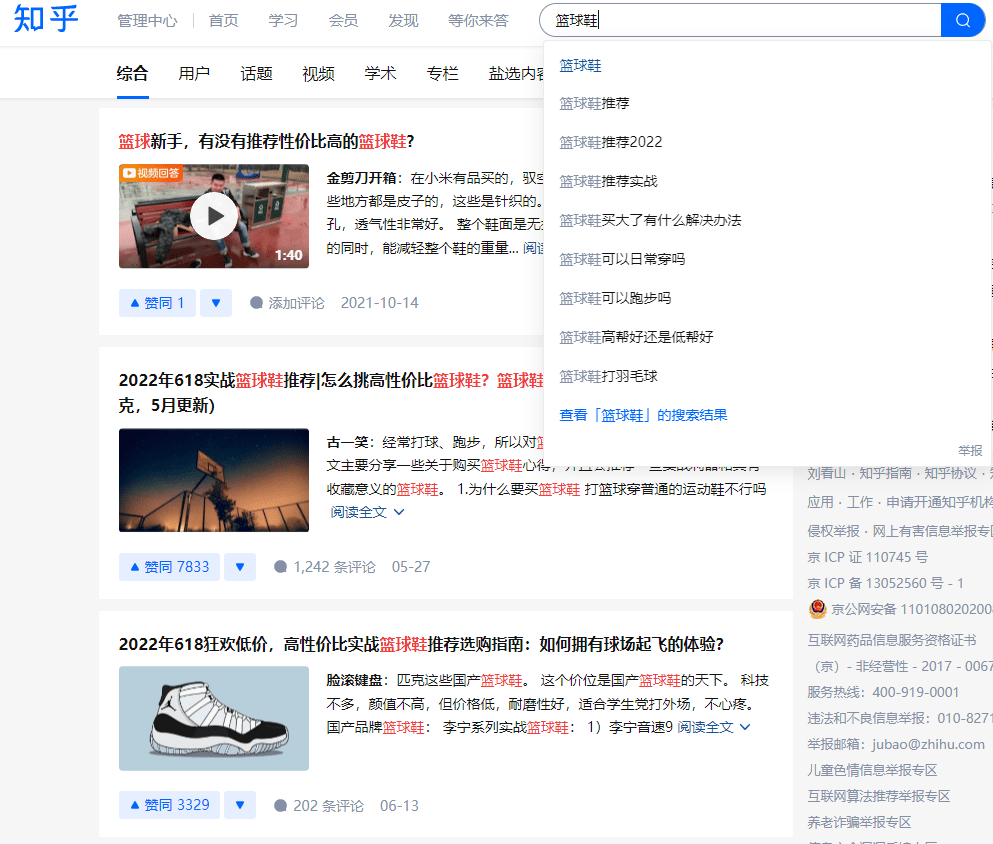993x844 pixels.
Task: Expand 阅读全文 for the 618 sneaker guide
Action: click(x=710, y=727)
